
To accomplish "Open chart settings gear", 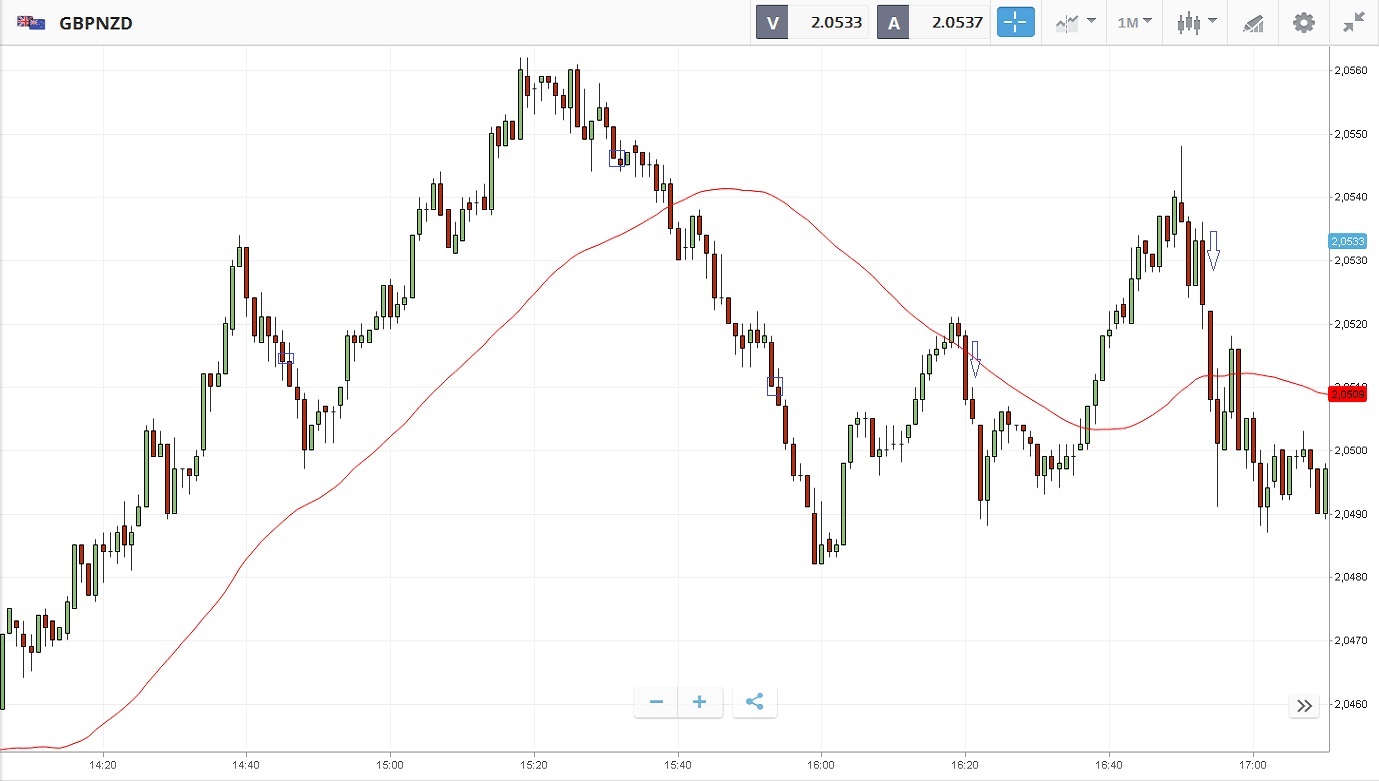I will 1304,22.
